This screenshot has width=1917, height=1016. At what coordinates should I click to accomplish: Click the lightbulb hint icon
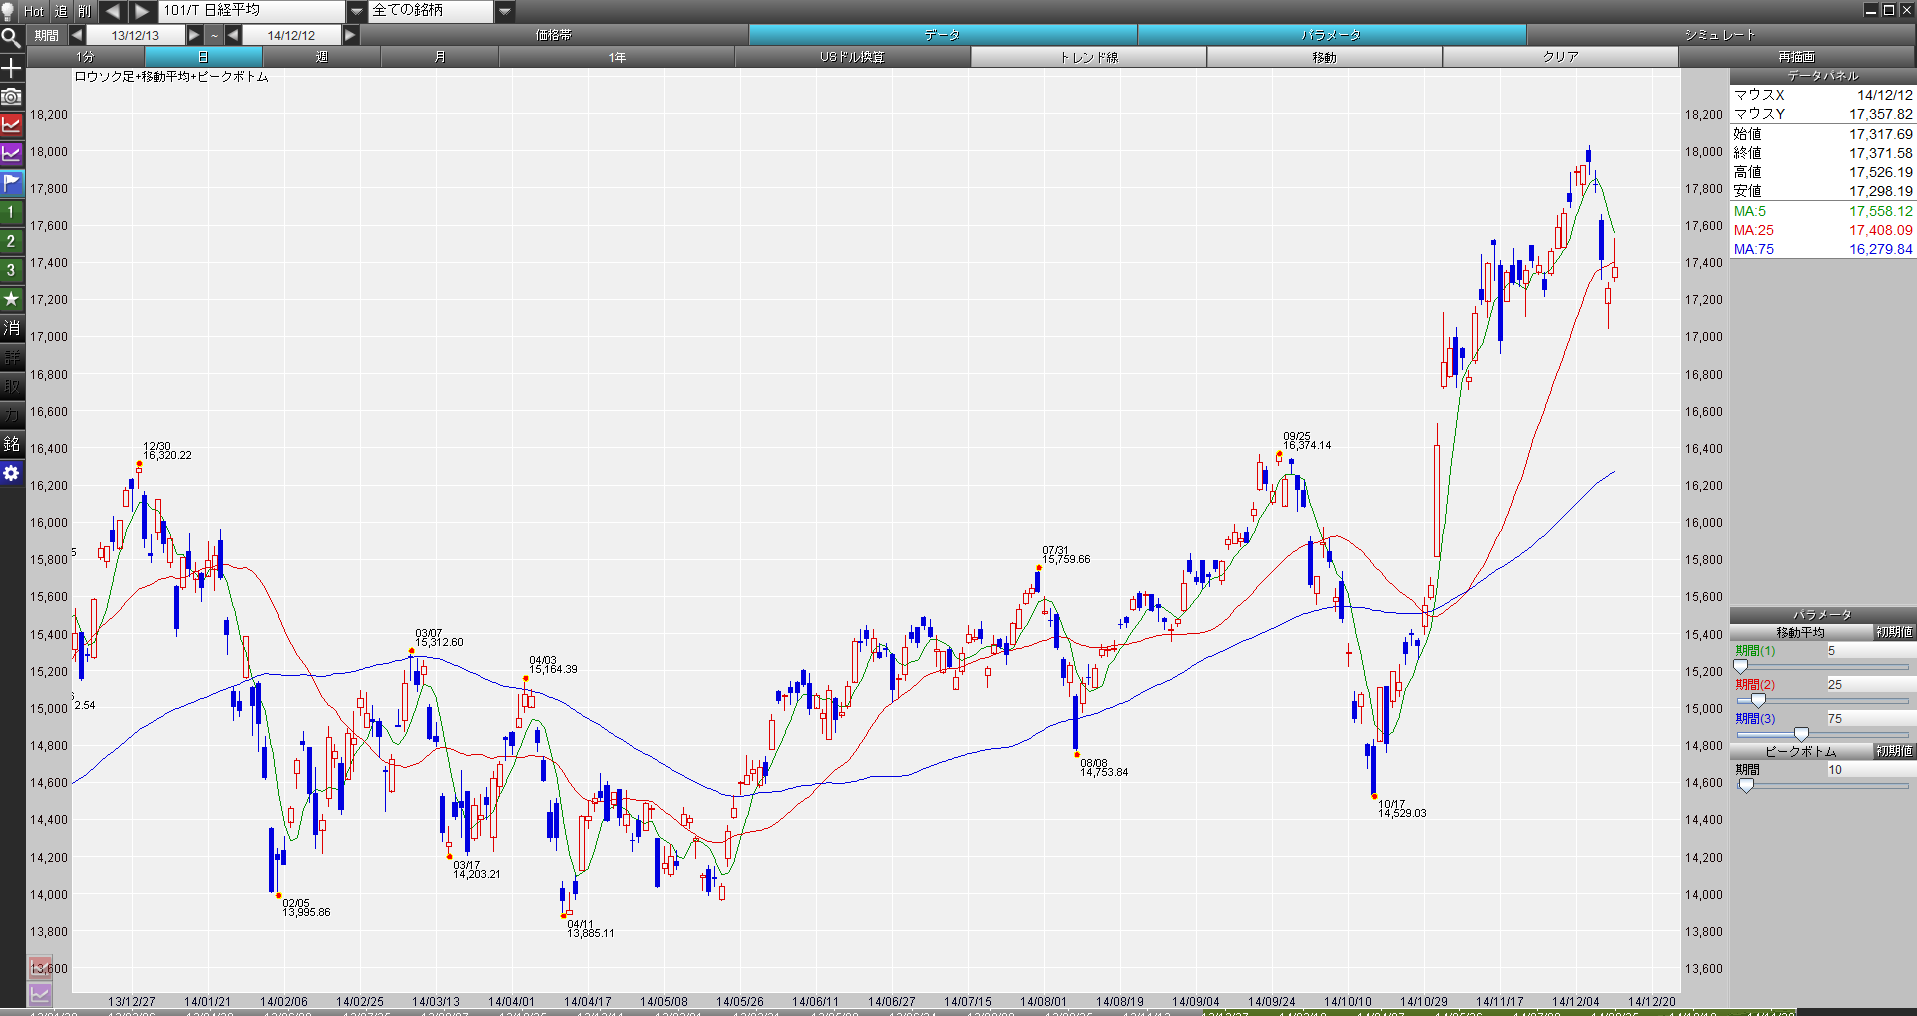[x=9, y=11]
